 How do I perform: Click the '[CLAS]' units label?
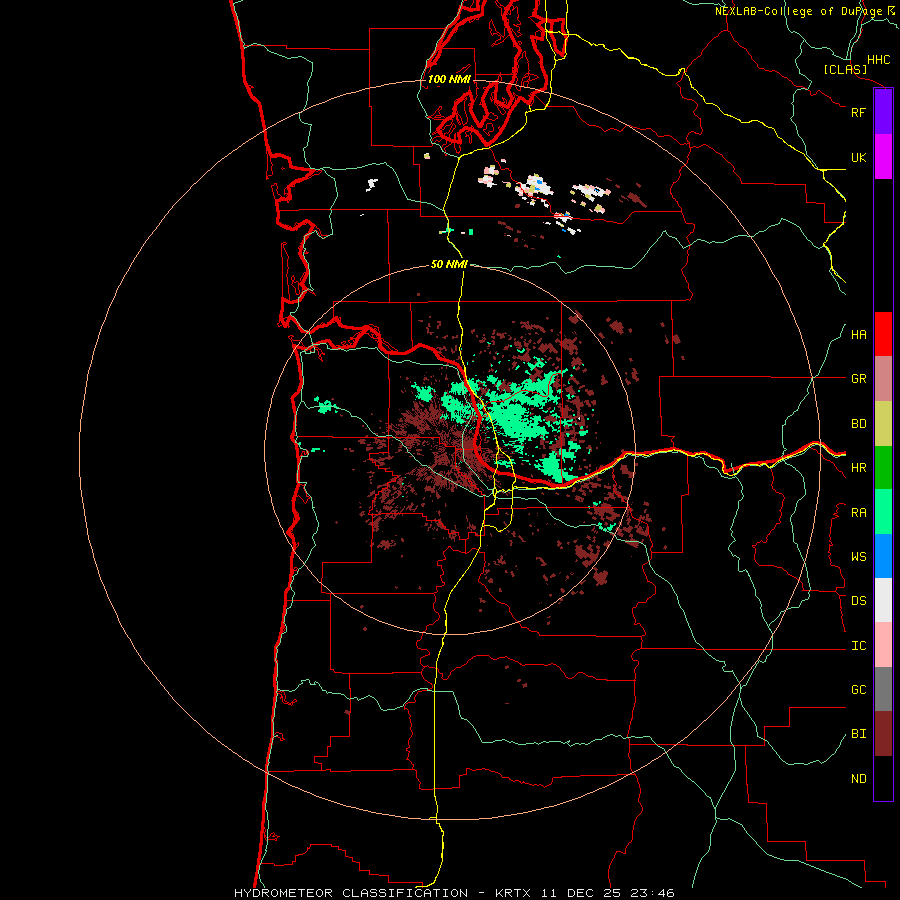pyautogui.click(x=845, y=70)
